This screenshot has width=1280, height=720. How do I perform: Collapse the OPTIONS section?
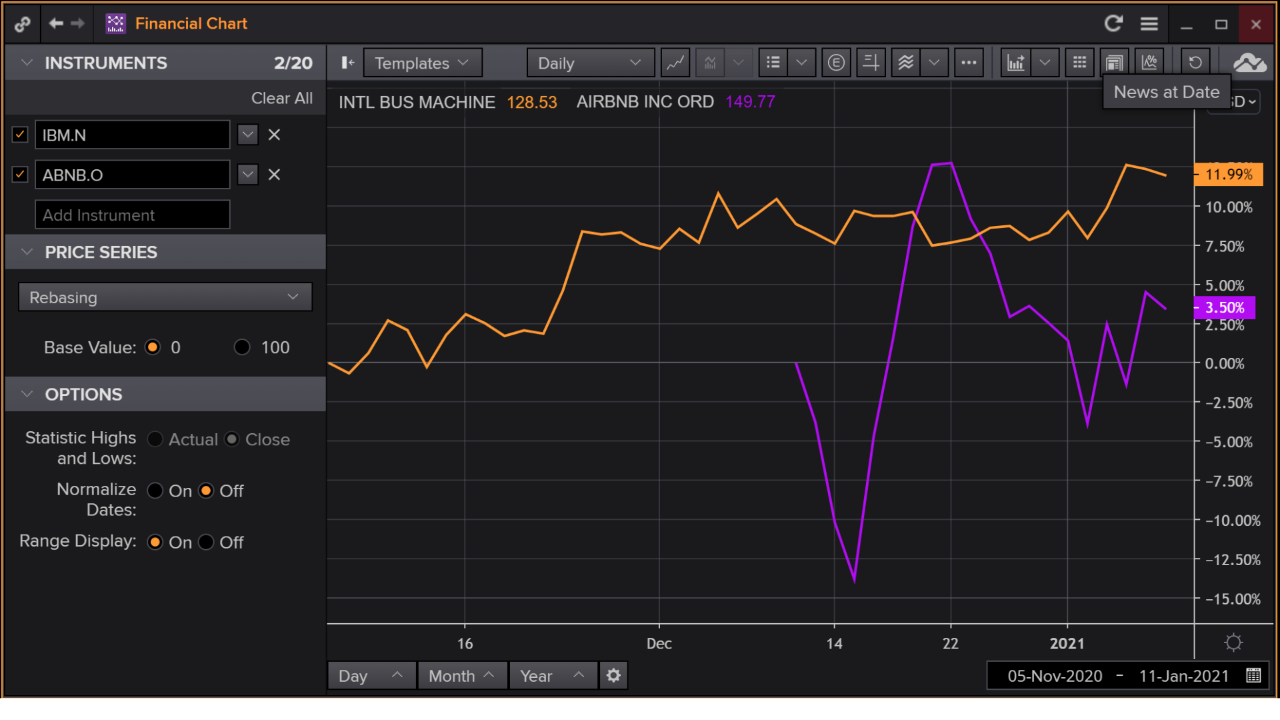pos(27,394)
